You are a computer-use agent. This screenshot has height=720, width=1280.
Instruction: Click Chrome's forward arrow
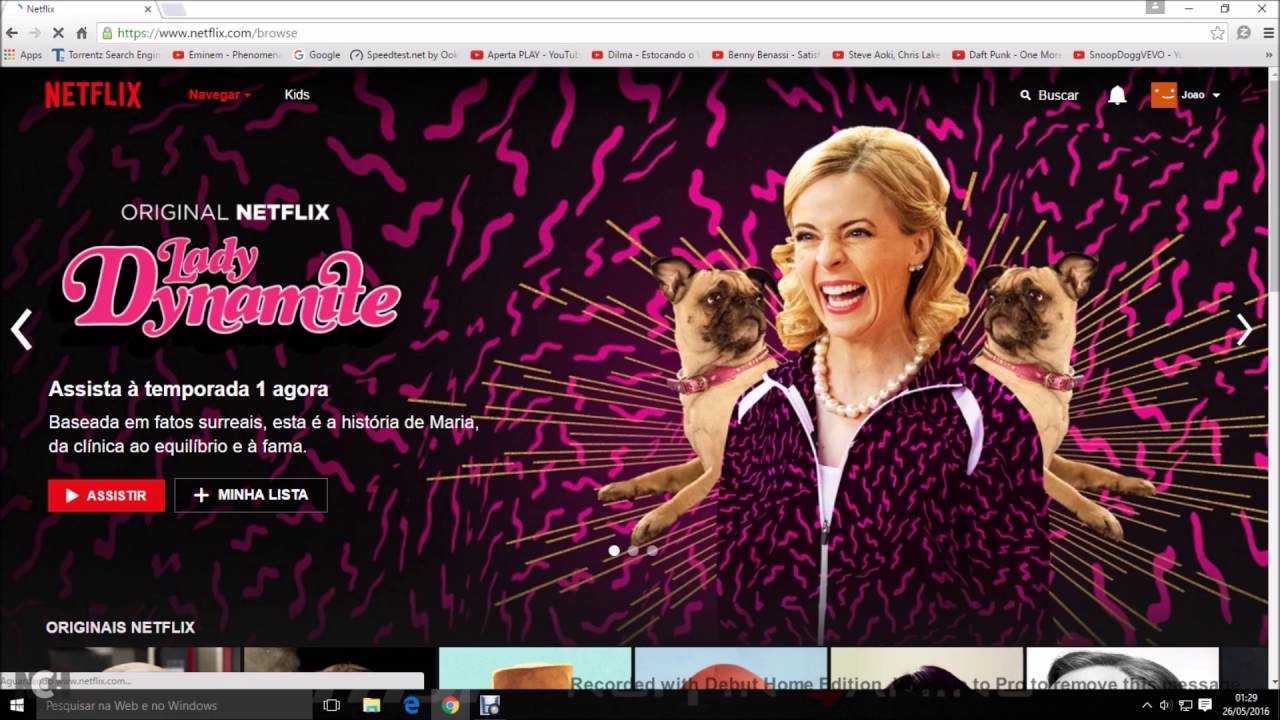pos(35,33)
